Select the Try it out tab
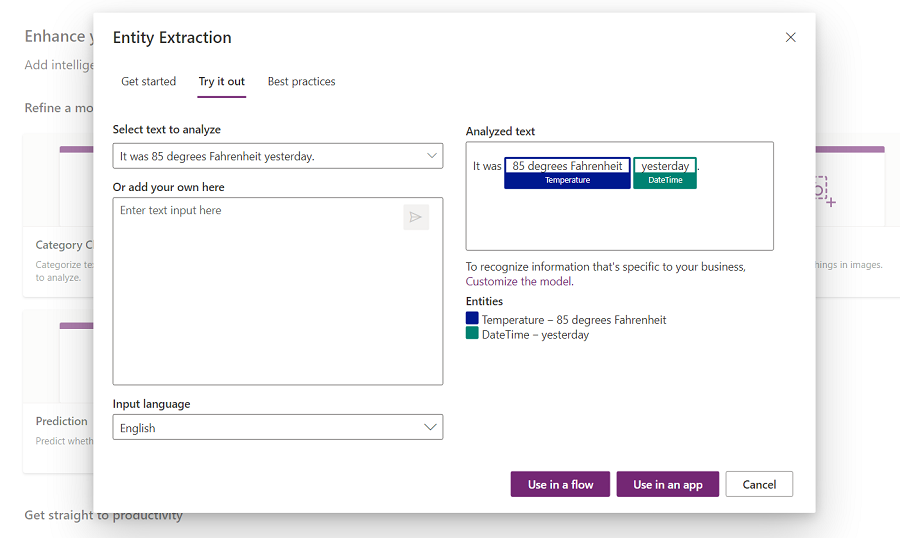 [221, 81]
